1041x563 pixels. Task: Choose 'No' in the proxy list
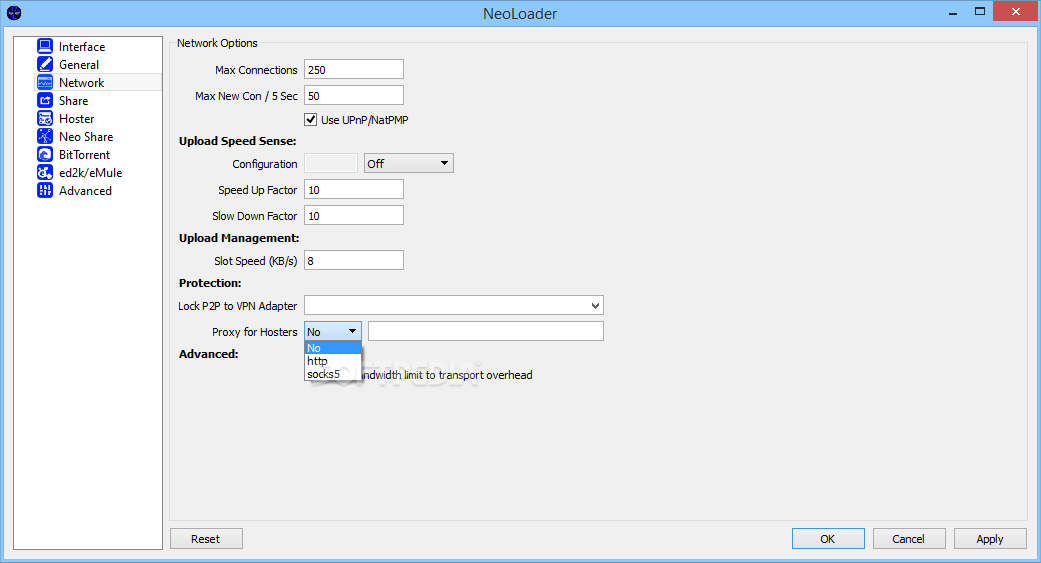[x=333, y=348]
